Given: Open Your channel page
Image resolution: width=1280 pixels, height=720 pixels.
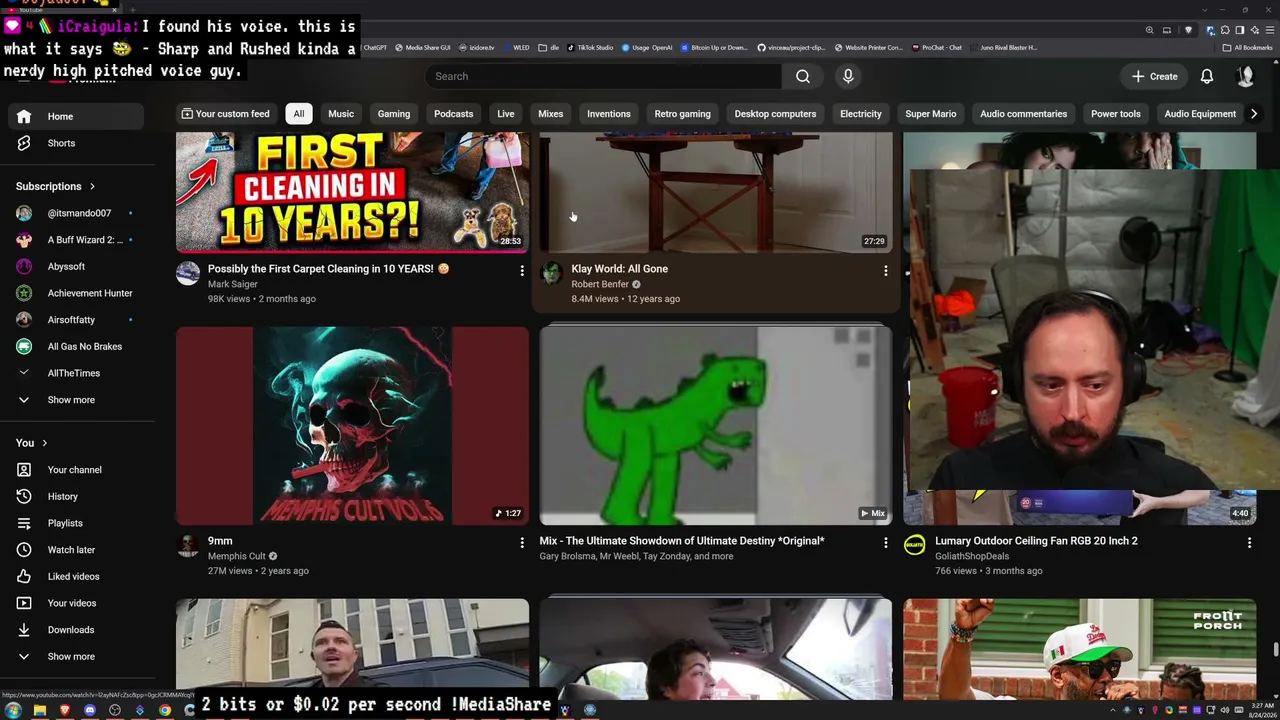Looking at the screenshot, I should pyautogui.click(x=76, y=470).
